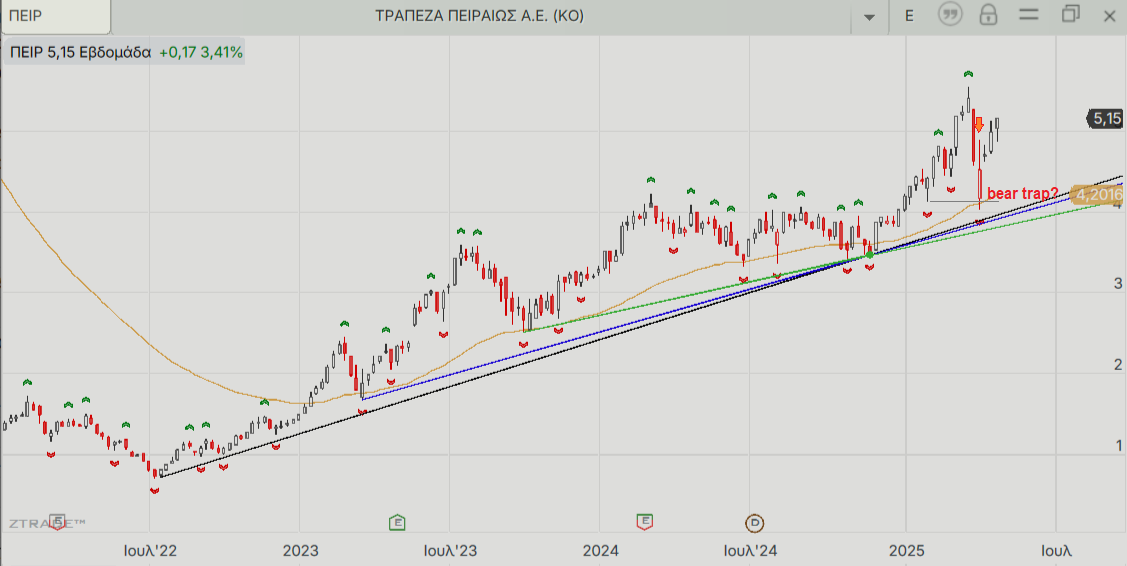Select the 'bear trap?' annotation

coord(1022,193)
